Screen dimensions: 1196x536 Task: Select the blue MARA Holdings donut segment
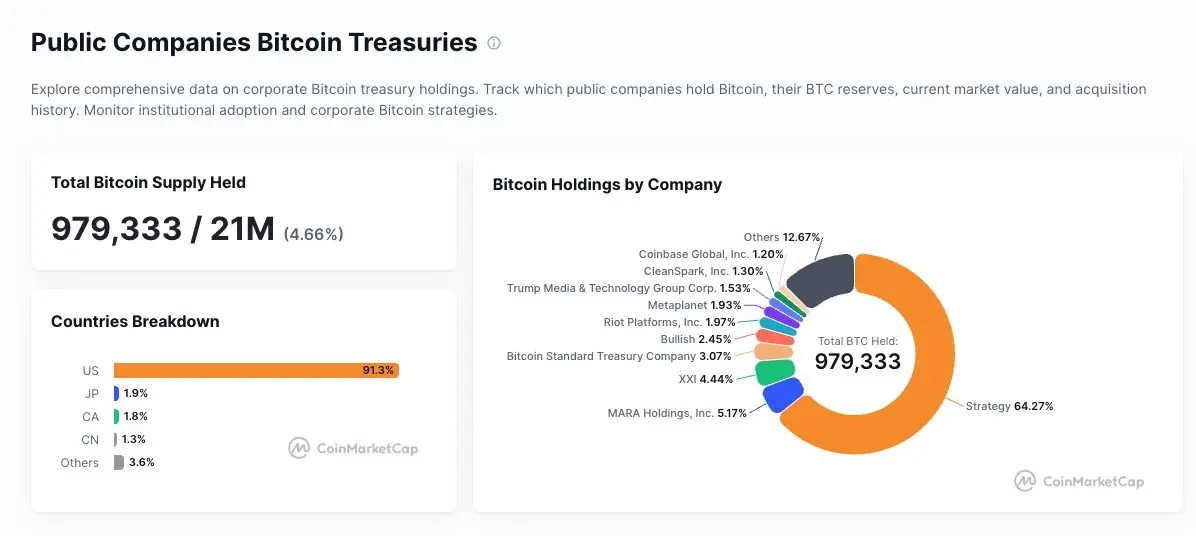click(x=783, y=395)
